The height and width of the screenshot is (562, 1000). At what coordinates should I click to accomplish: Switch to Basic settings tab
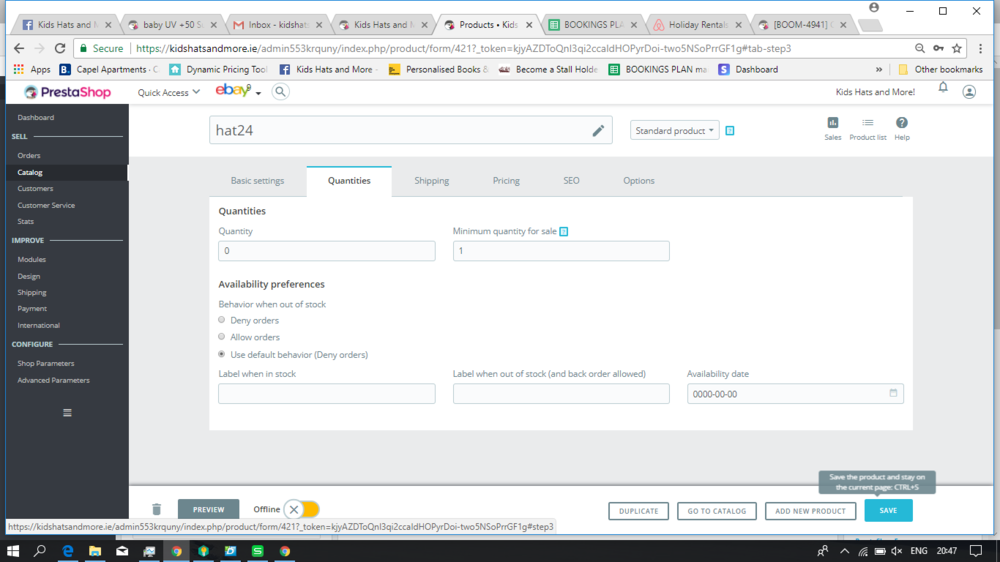[257, 181]
